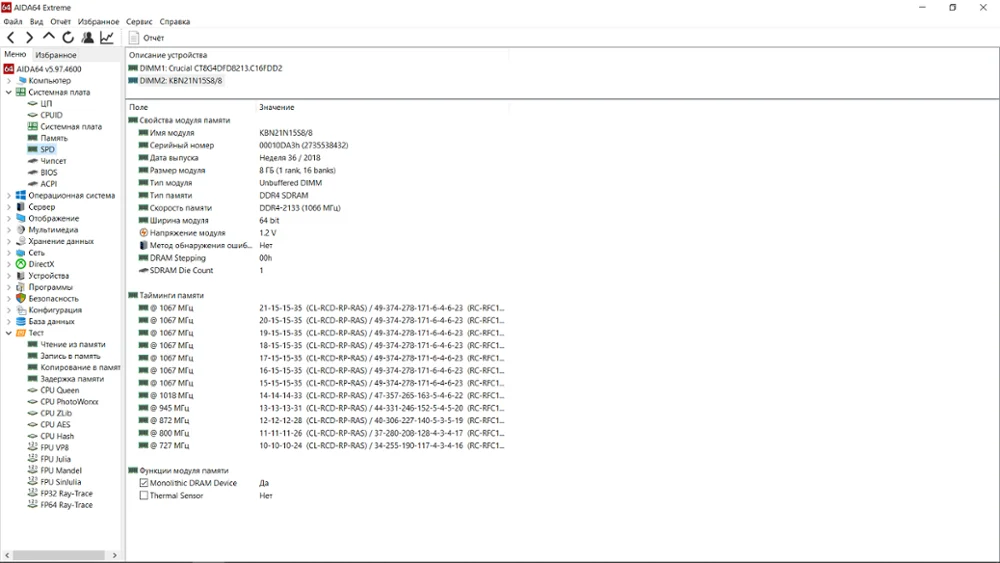
Task: Select DIMM2: KBN21N15S8/8 device
Action: pyautogui.click(x=175, y=81)
